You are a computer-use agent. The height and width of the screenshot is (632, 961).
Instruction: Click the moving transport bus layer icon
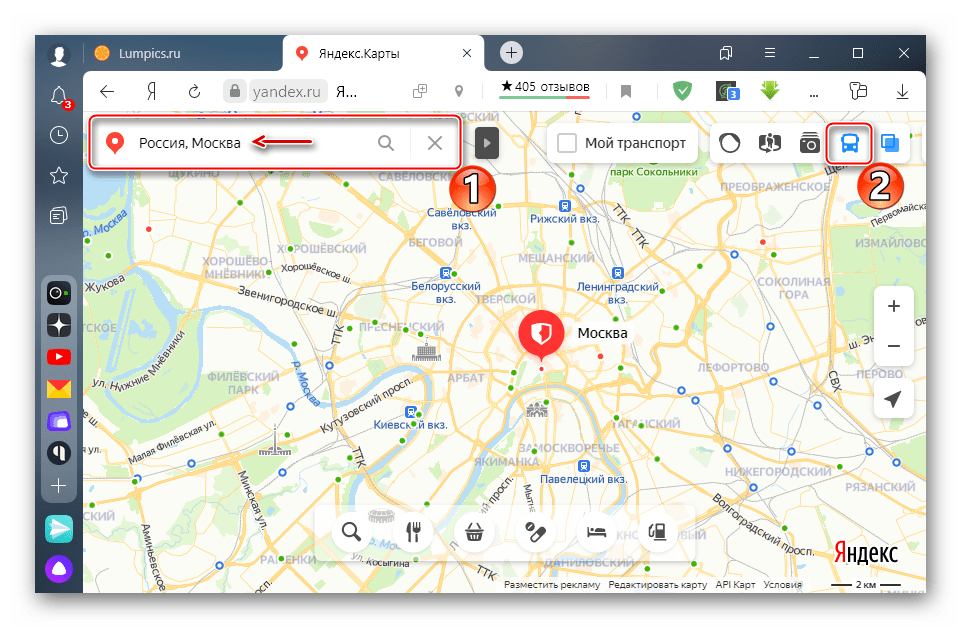pyautogui.click(x=849, y=144)
